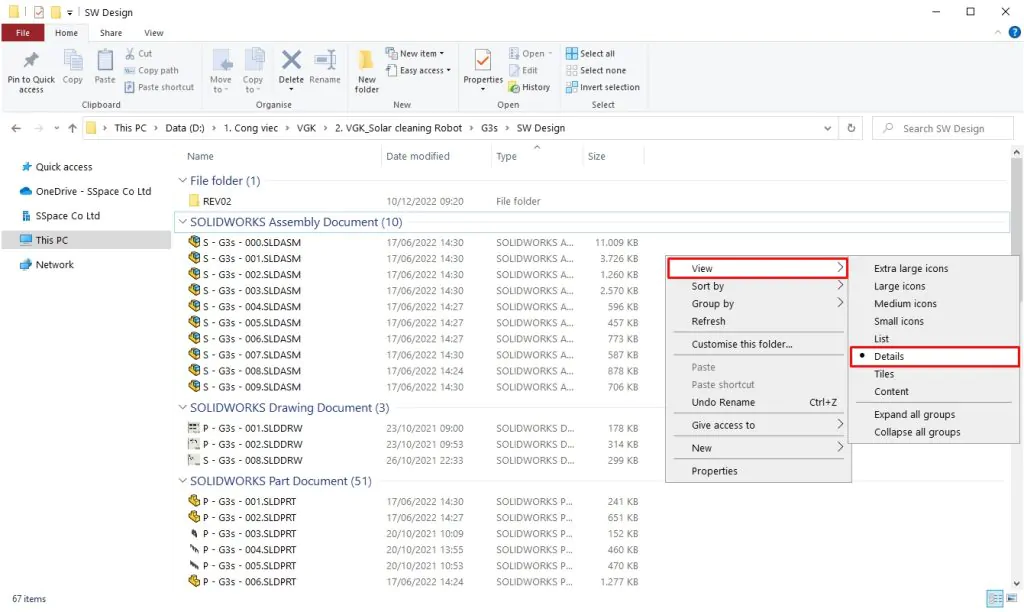The image size is (1024, 612).
Task: Click the Search SW Design box
Action: coord(942,128)
